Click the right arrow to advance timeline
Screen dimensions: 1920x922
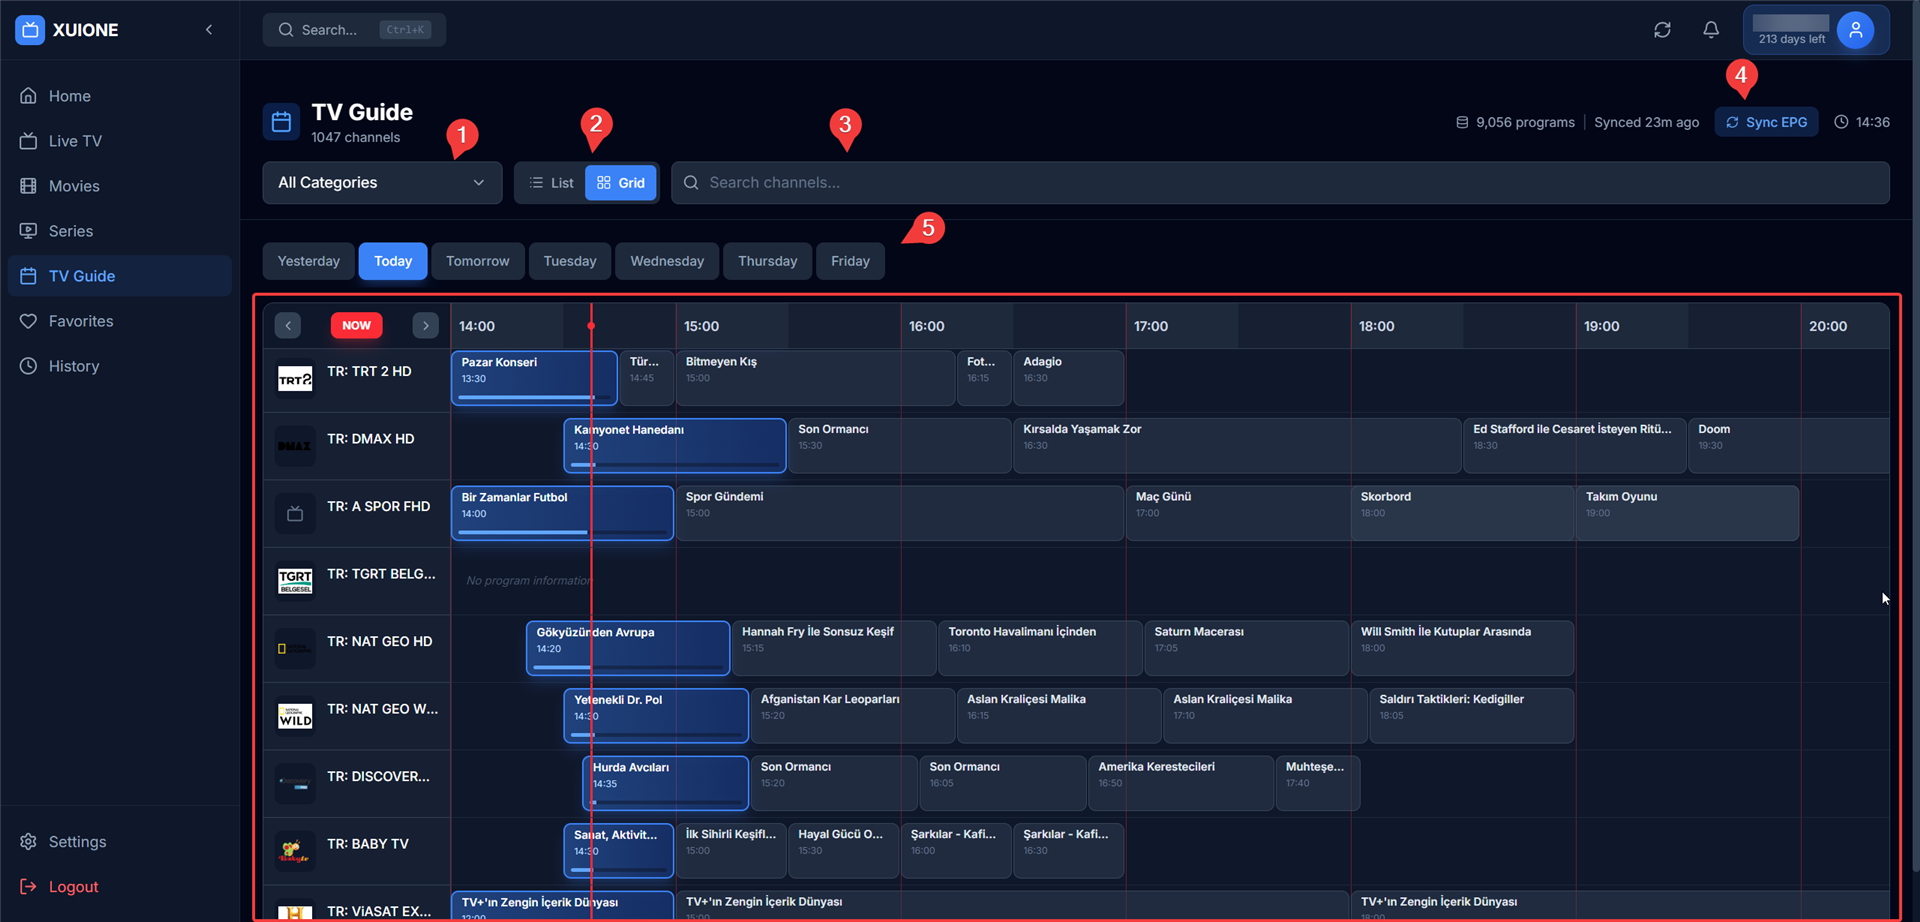(425, 325)
